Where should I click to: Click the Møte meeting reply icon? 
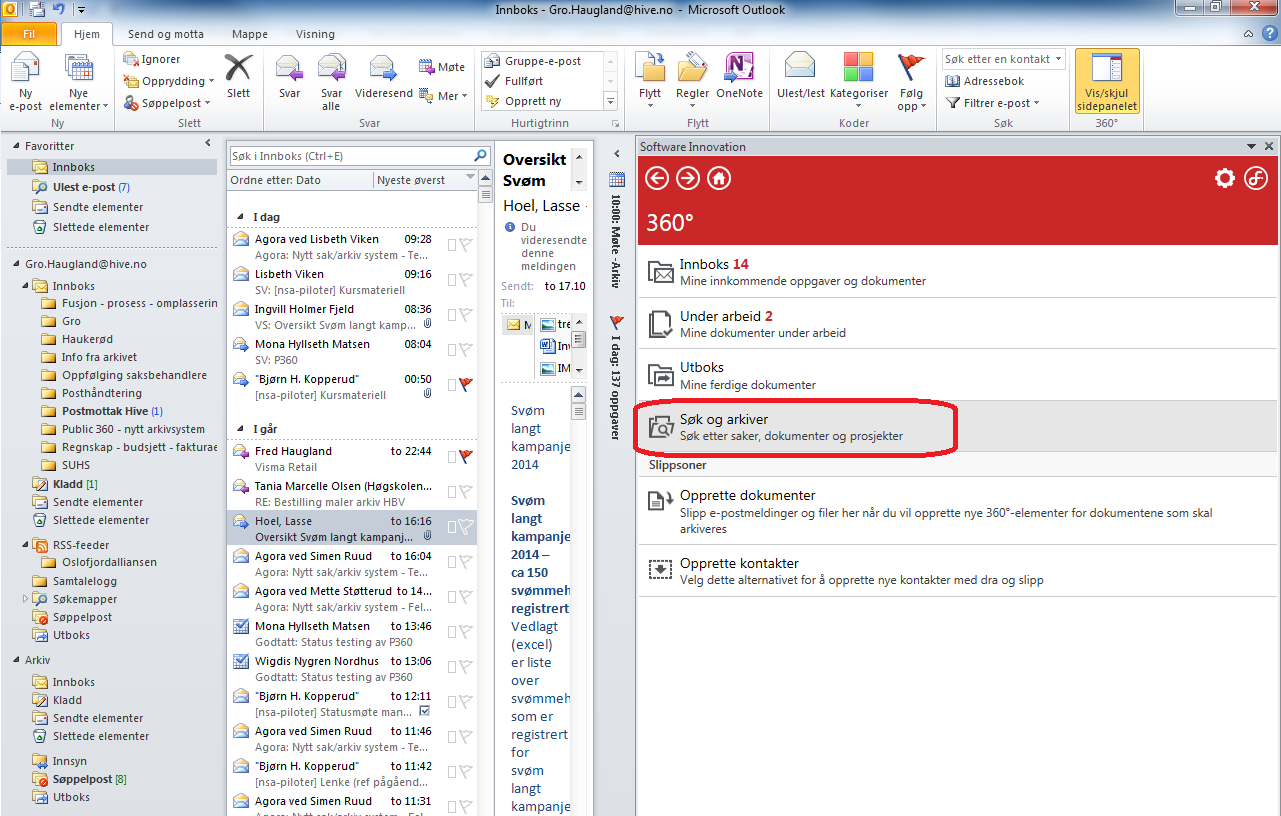[x=441, y=67]
